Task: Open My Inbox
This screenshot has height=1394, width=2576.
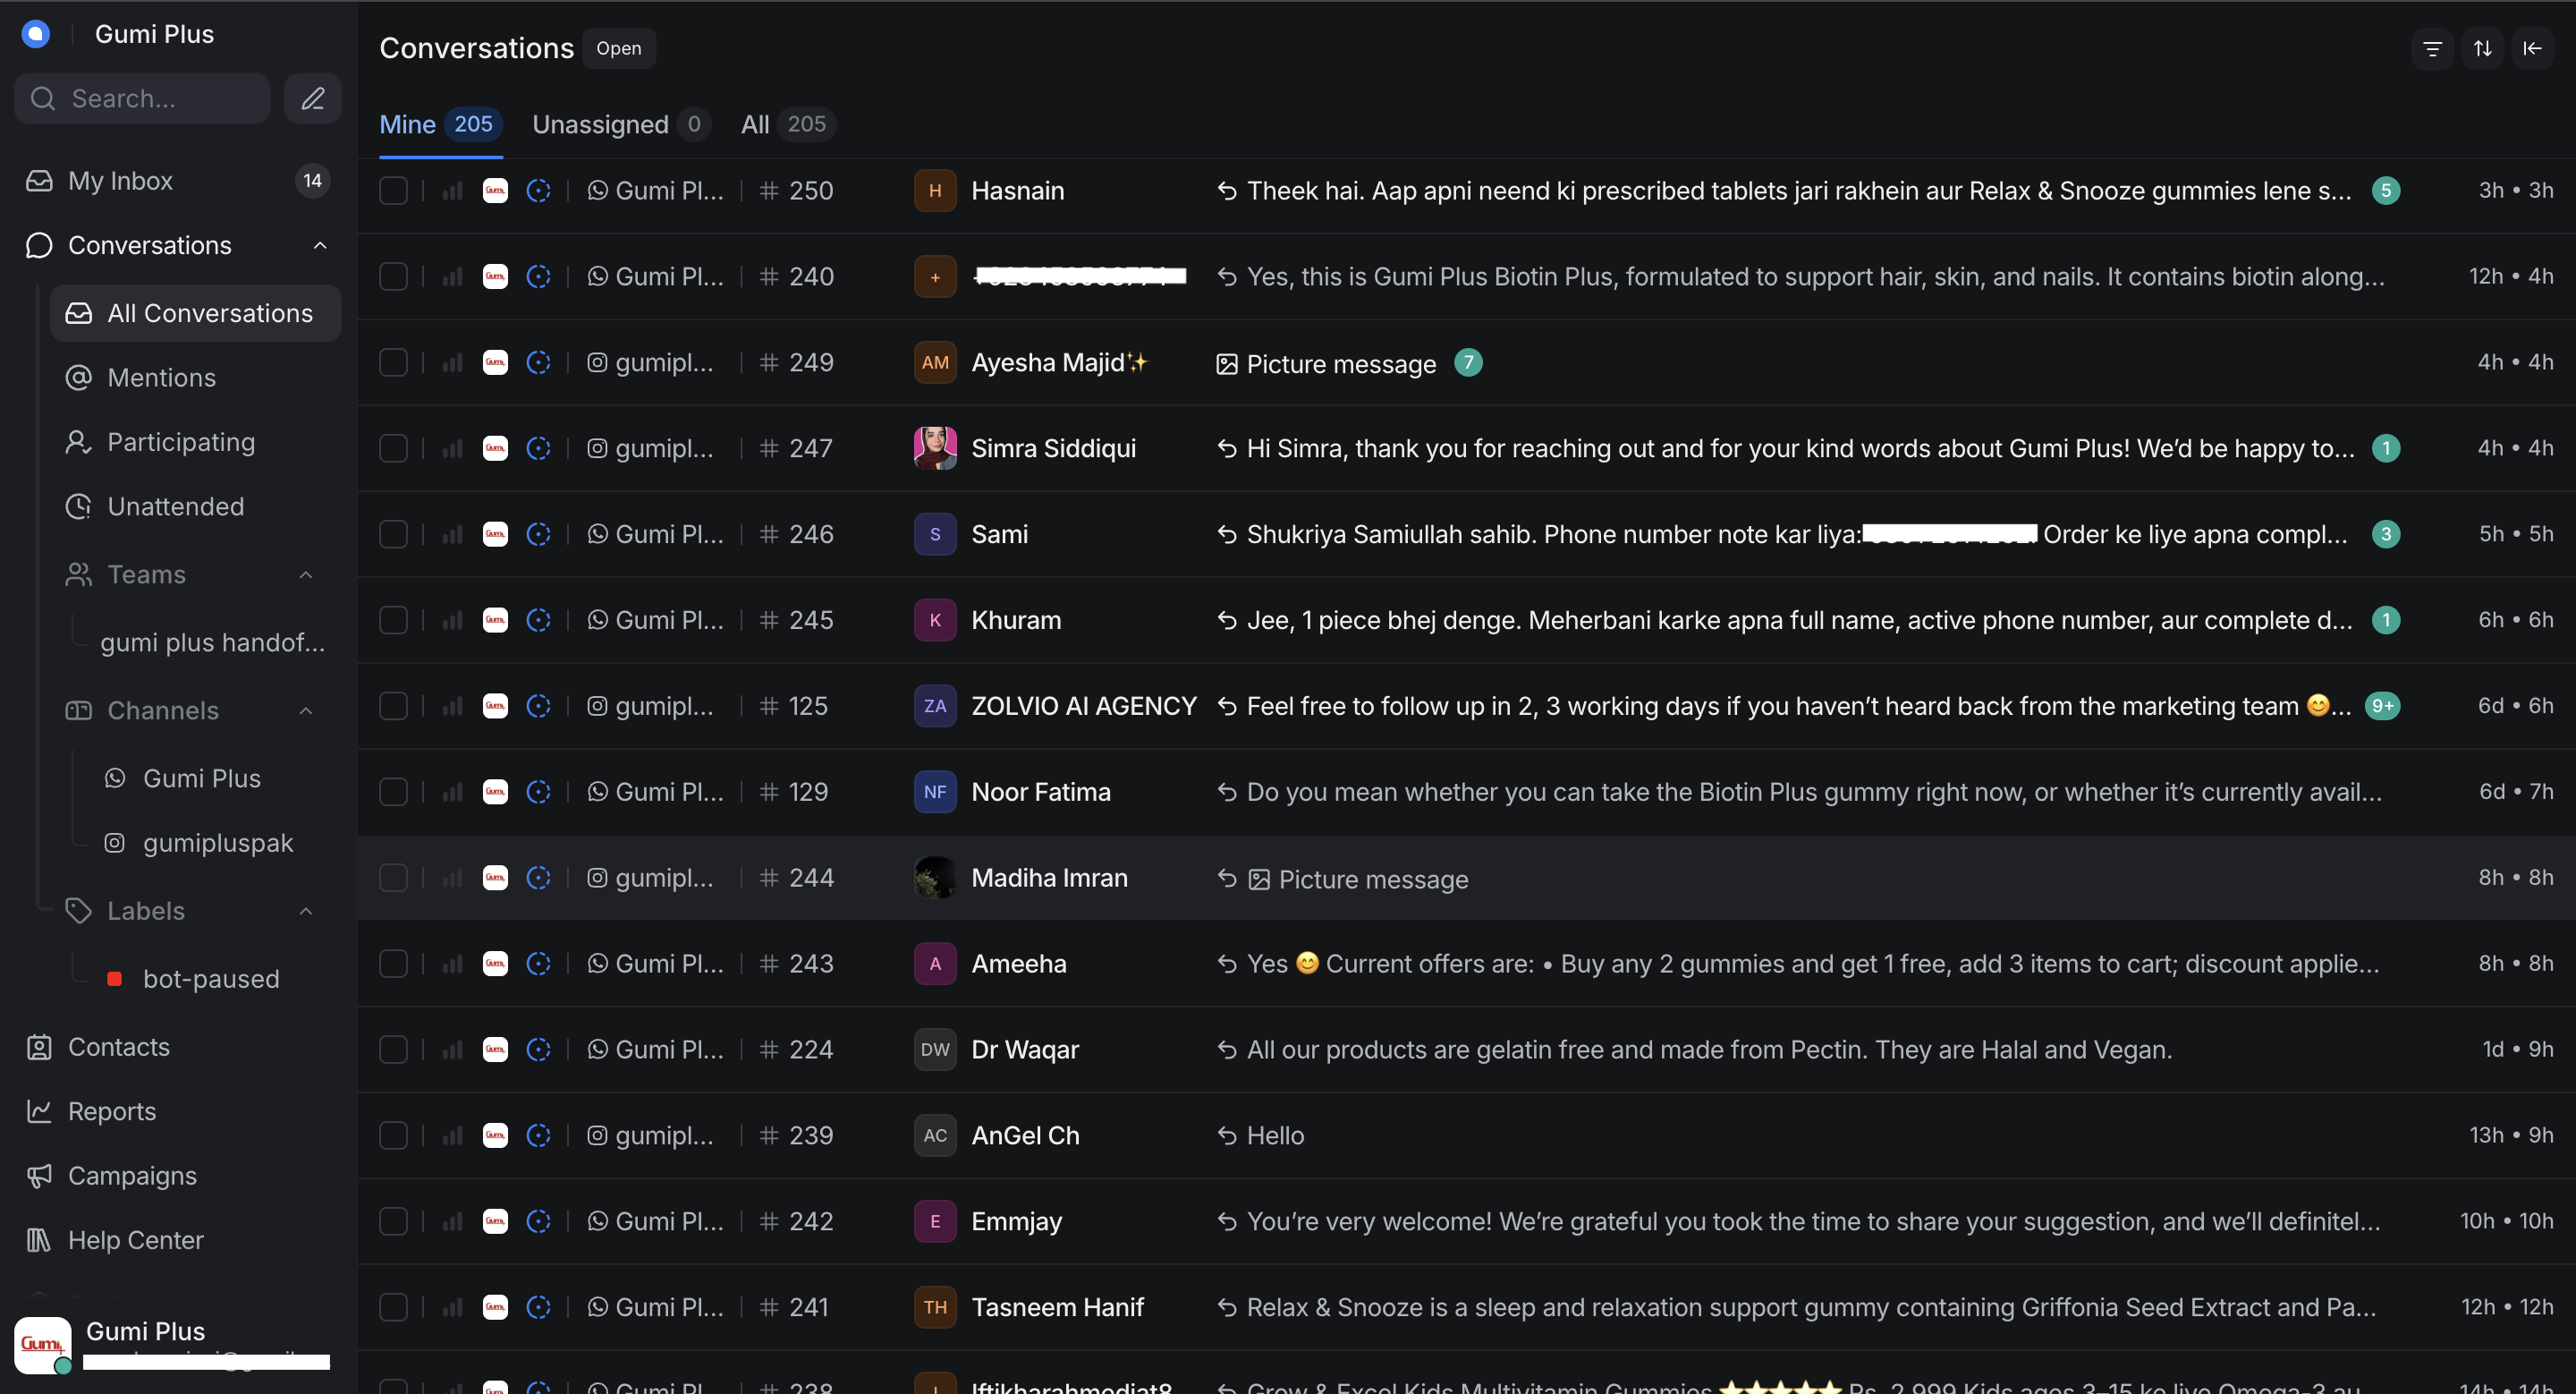Action: (178, 181)
